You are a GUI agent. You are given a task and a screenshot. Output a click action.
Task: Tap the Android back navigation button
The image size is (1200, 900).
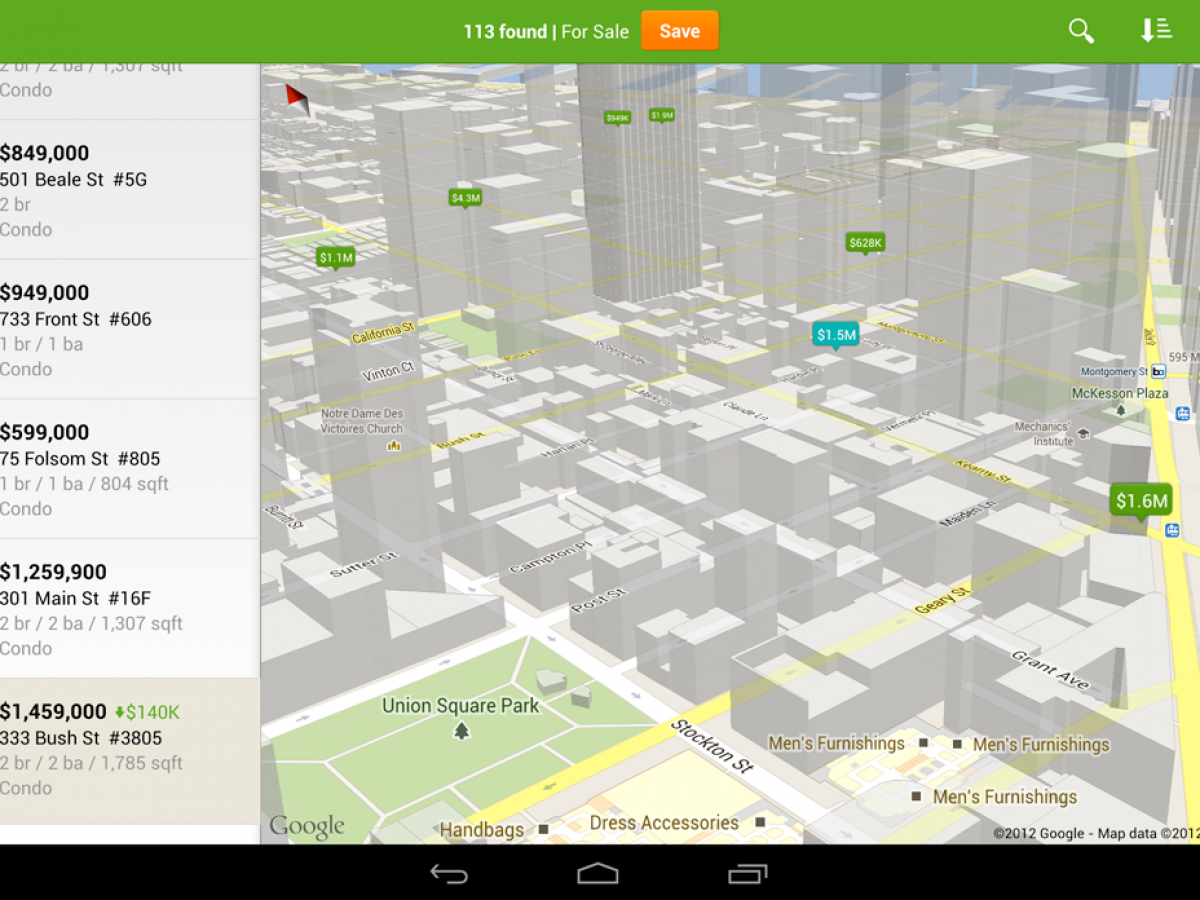tap(449, 874)
